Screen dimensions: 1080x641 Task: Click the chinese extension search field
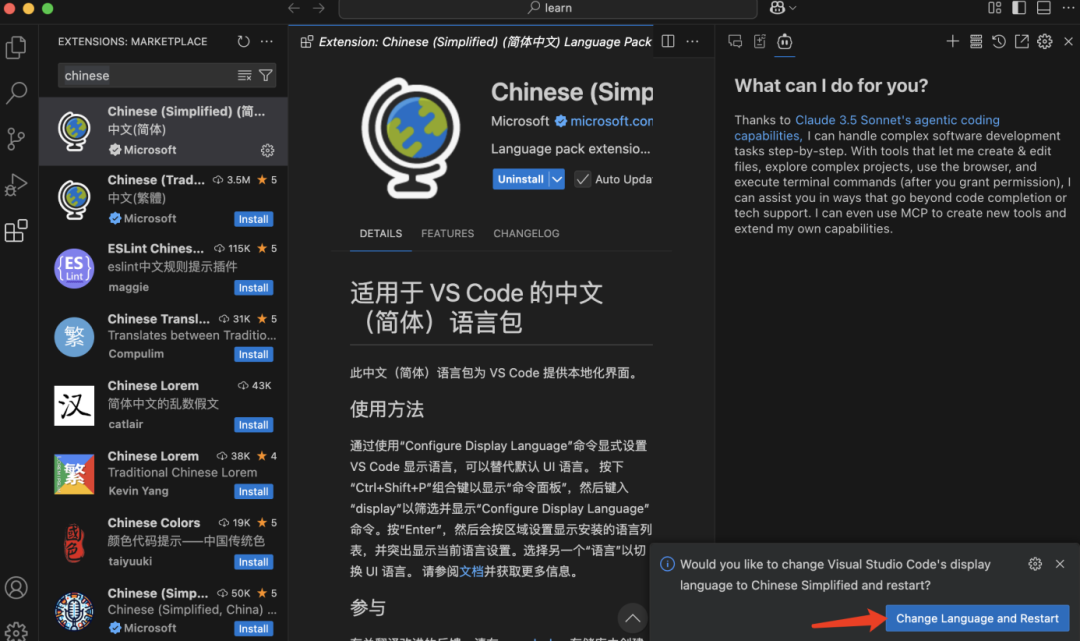pos(145,76)
